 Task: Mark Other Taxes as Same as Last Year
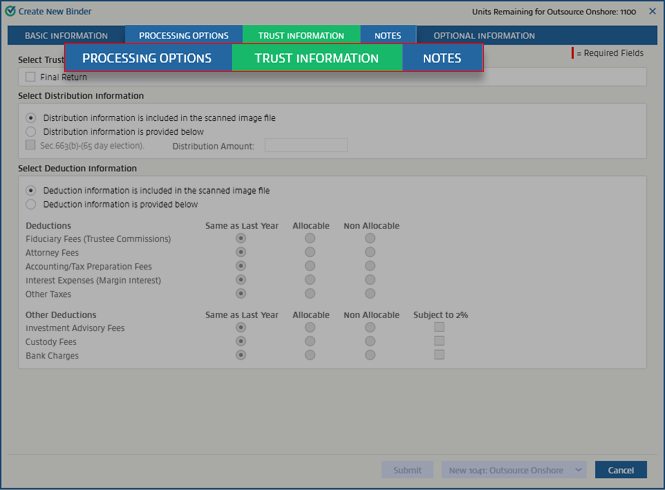[x=240, y=294]
